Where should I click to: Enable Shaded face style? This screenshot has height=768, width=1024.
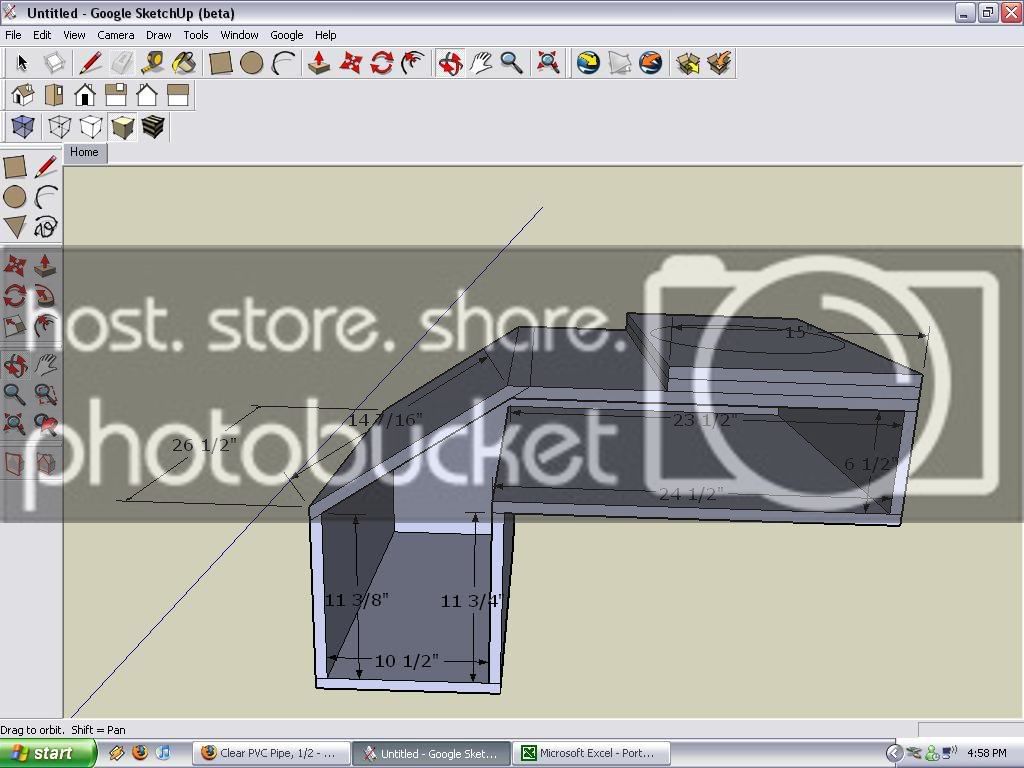click(x=122, y=126)
